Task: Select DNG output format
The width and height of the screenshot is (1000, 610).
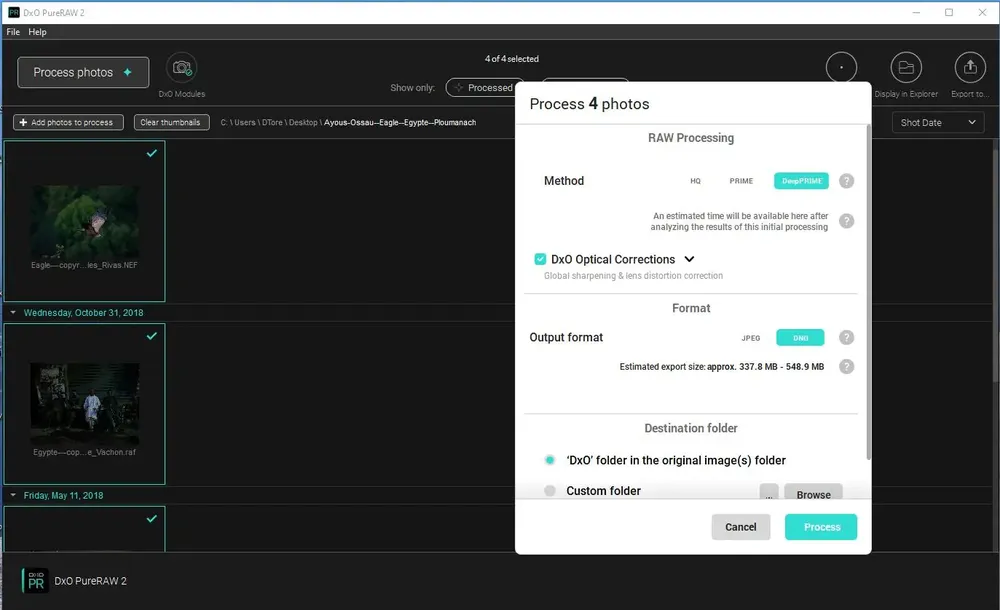Action: click(x=800, y=338)
